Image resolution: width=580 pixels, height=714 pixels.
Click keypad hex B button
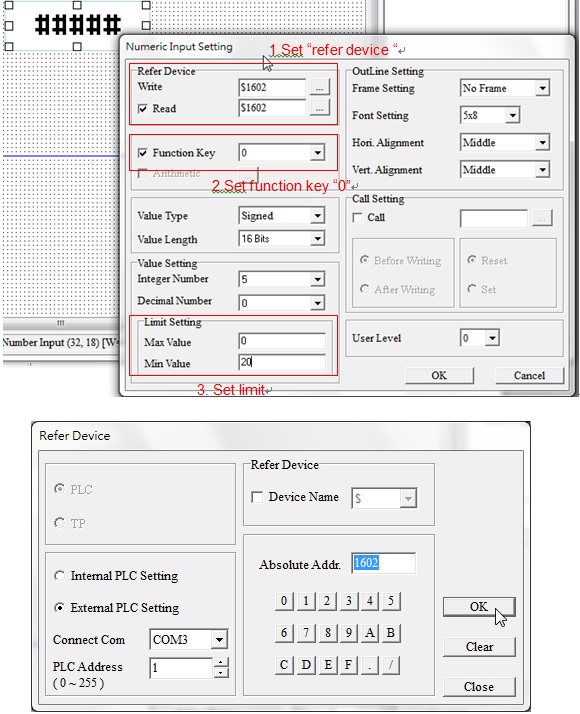tap(391, 633)
